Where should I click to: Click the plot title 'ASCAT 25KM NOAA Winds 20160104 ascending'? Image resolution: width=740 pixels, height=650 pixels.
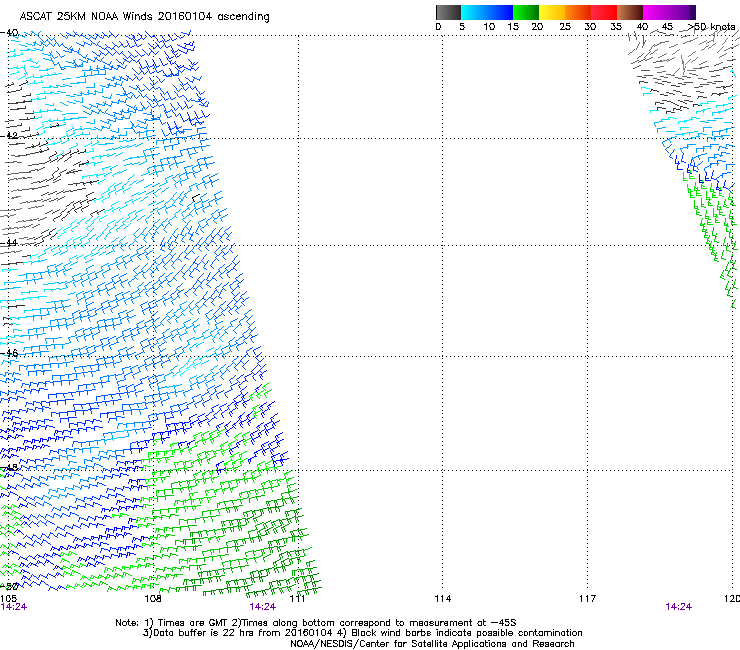[x=144, y=17]
